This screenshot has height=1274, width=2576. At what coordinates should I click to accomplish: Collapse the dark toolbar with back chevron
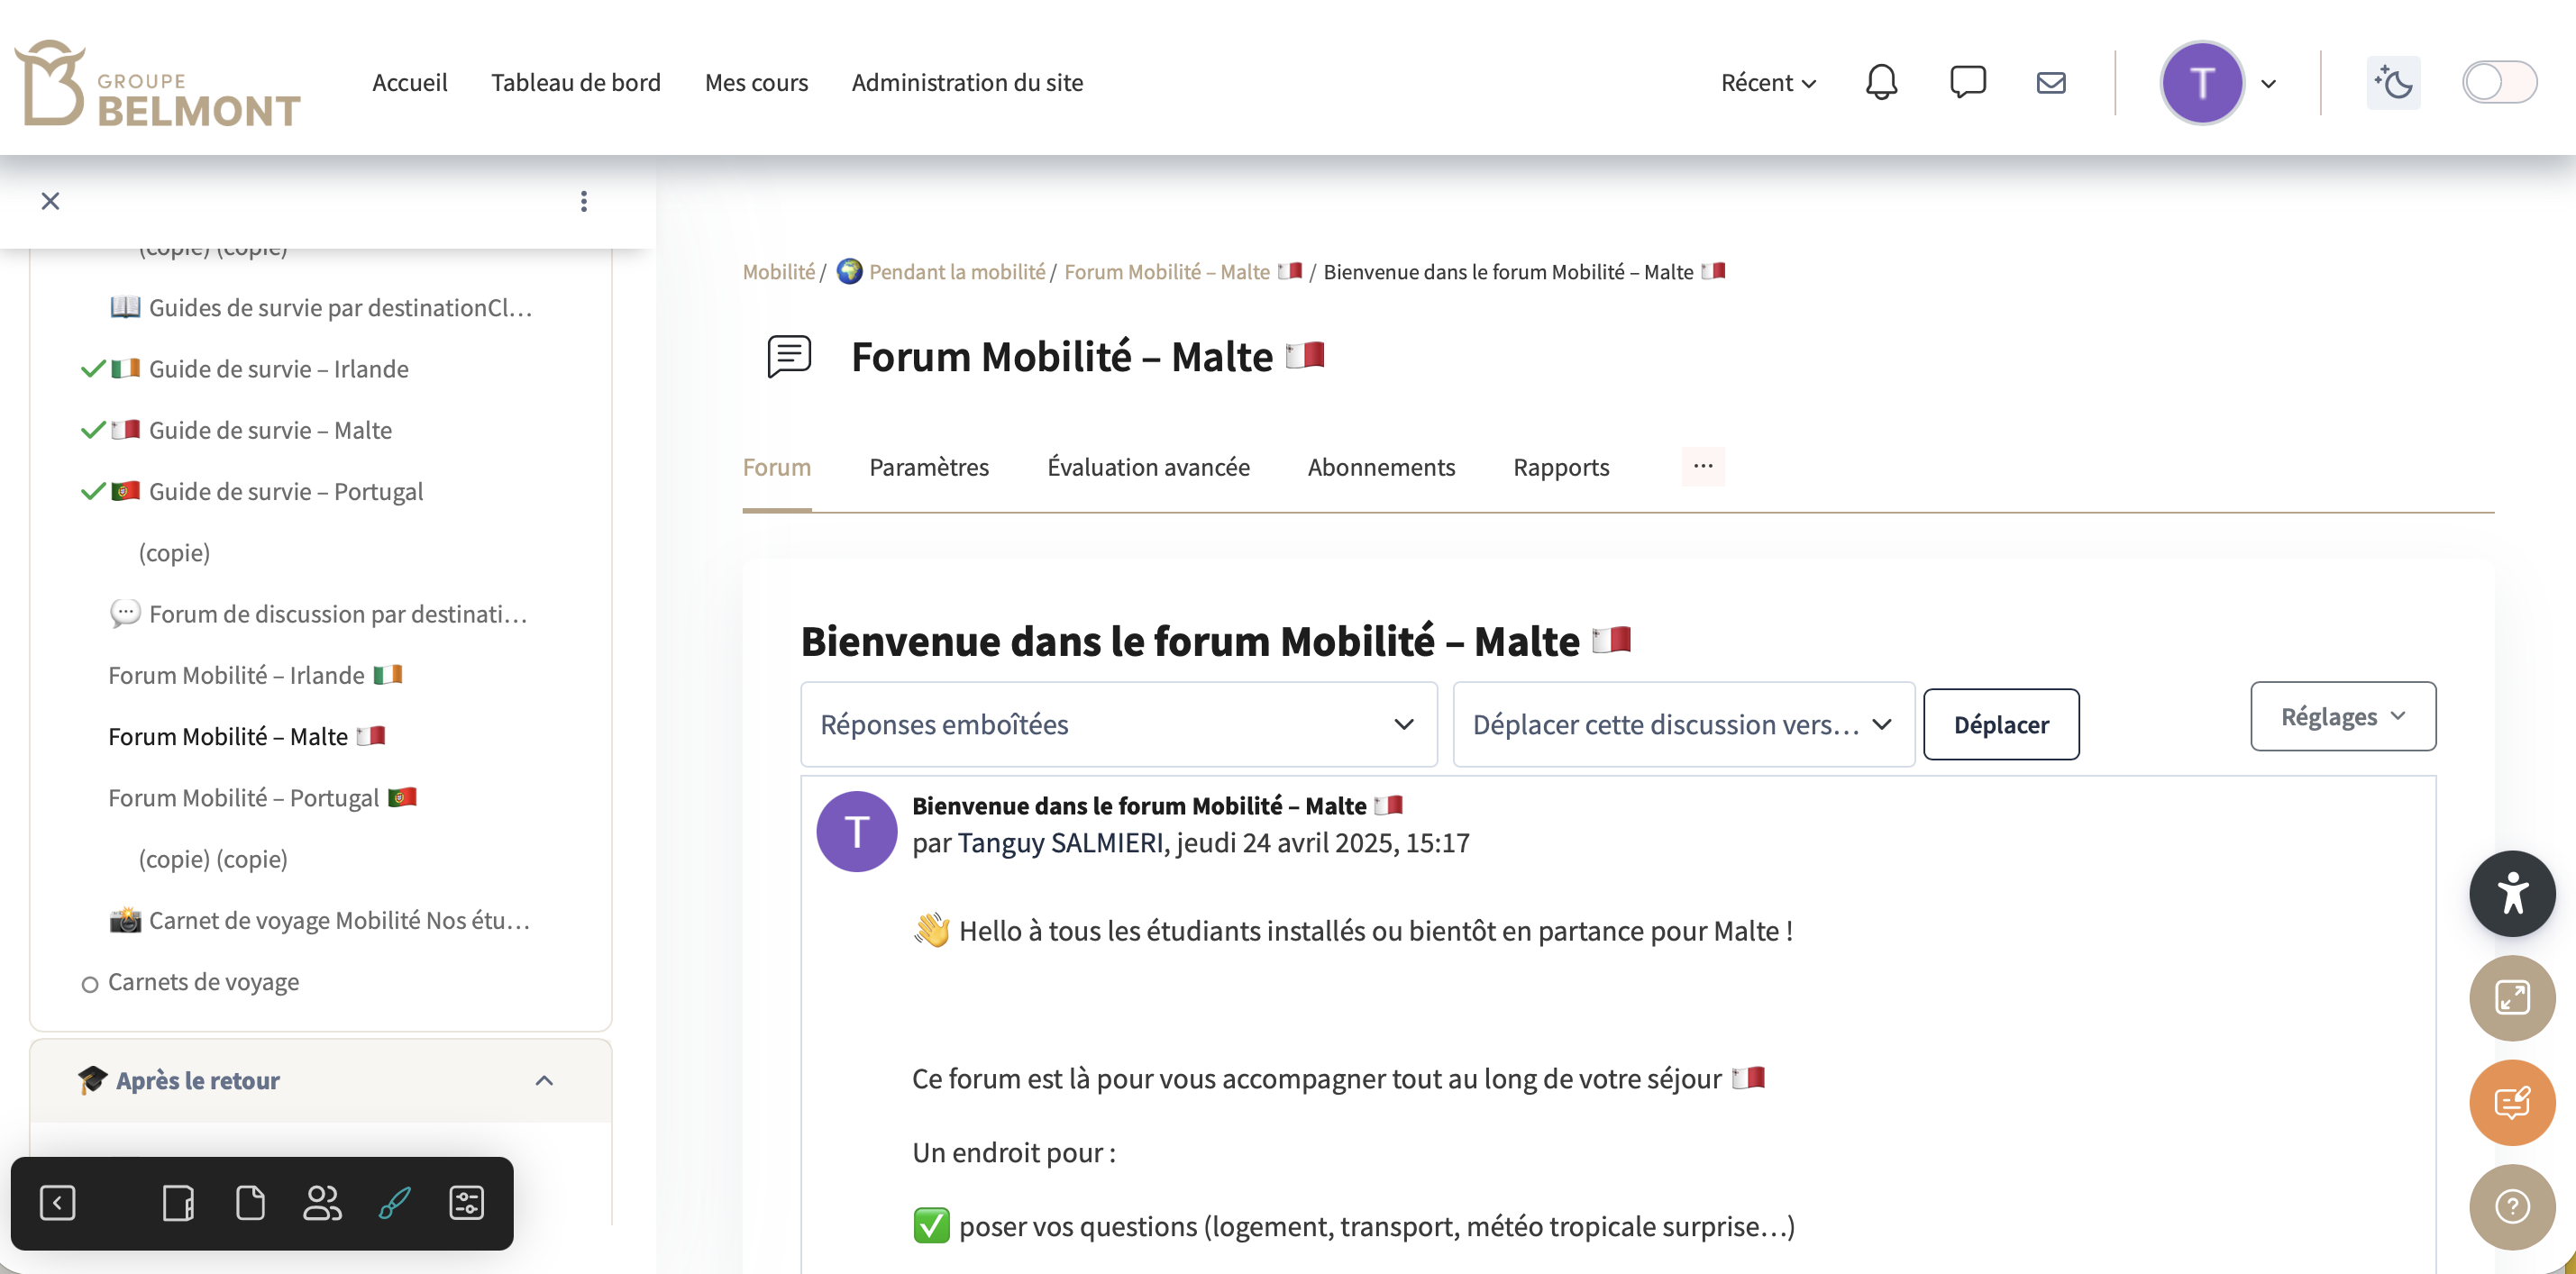[x=57, y=1202]
